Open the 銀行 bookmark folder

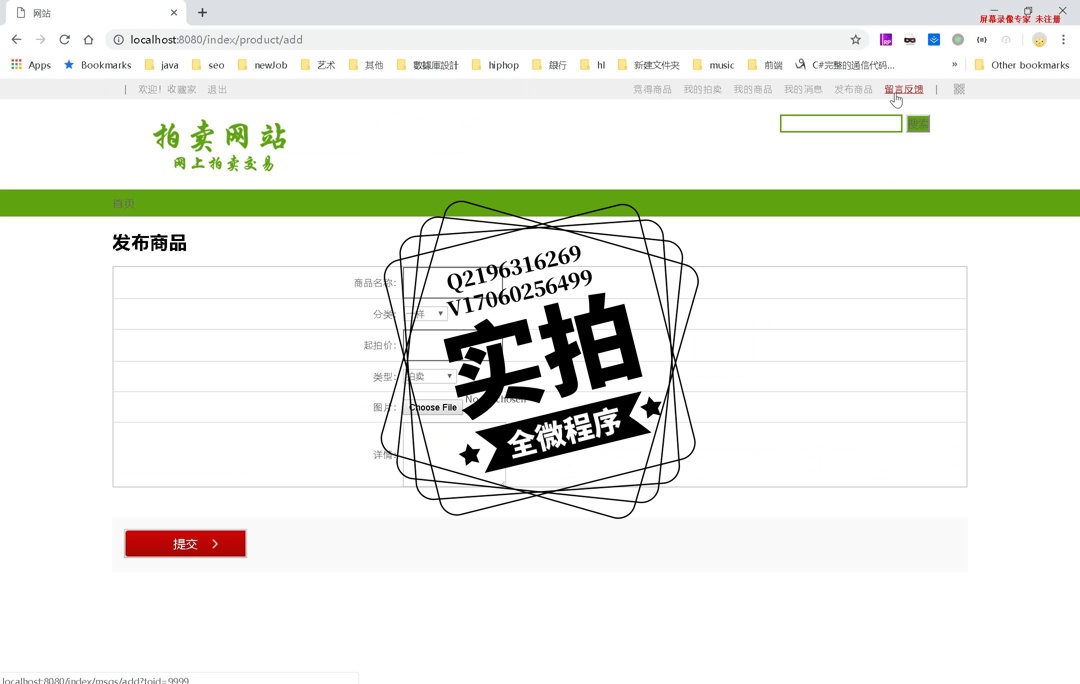pos(549,65)
